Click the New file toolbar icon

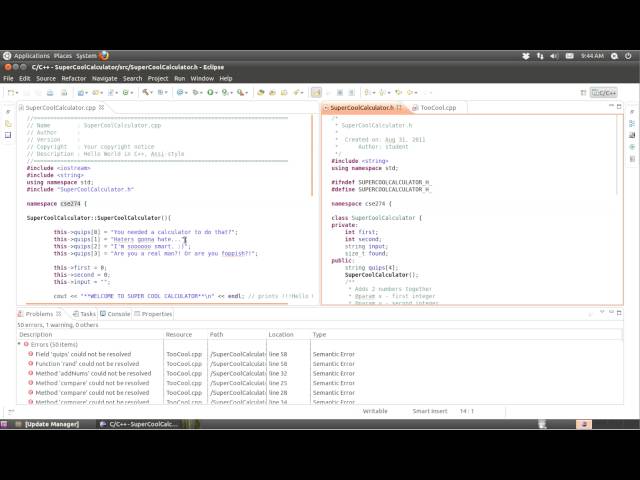(x=10, y=93)
